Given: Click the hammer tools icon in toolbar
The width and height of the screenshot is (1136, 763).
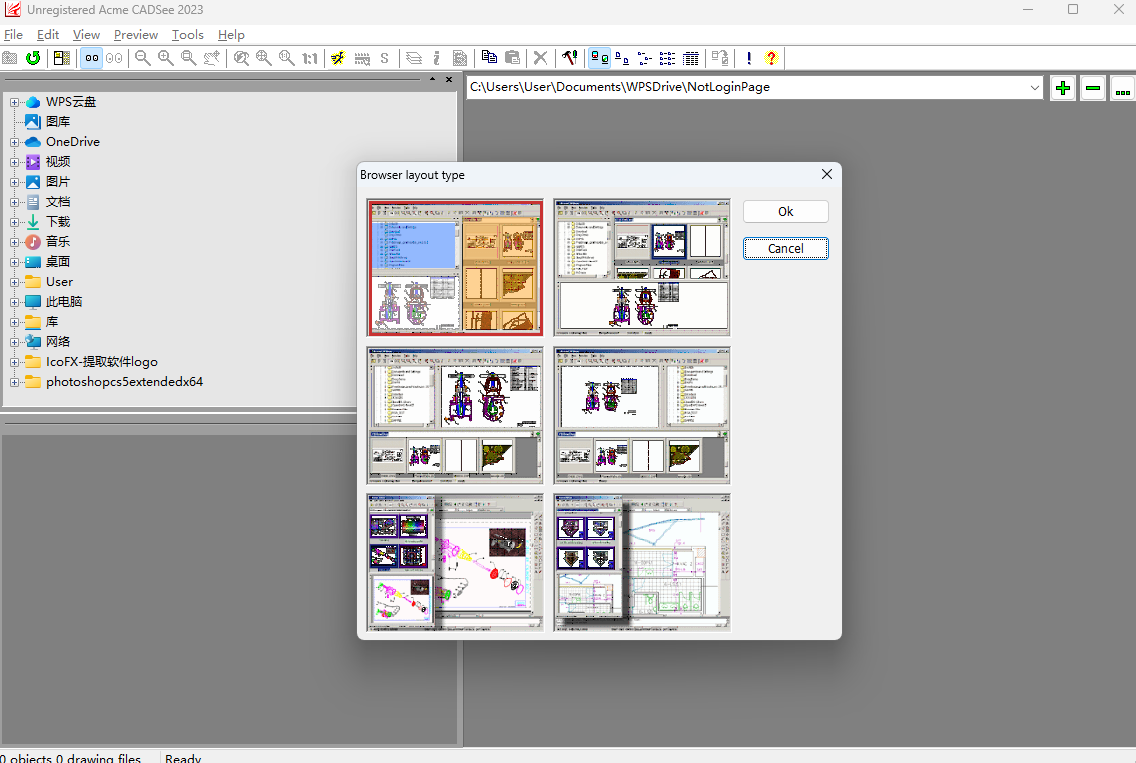Looking at the screenshot, I should [x=569, y=58].
